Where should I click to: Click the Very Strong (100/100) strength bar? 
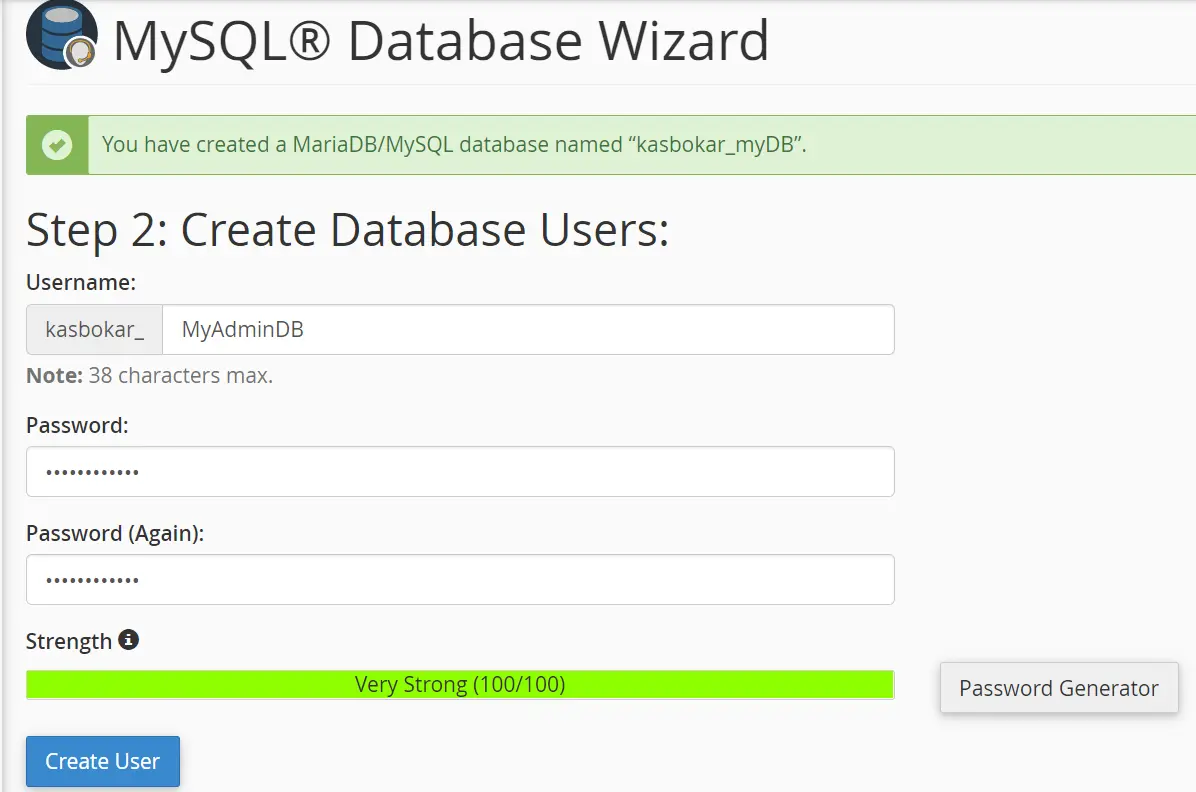tap(460, 684)
